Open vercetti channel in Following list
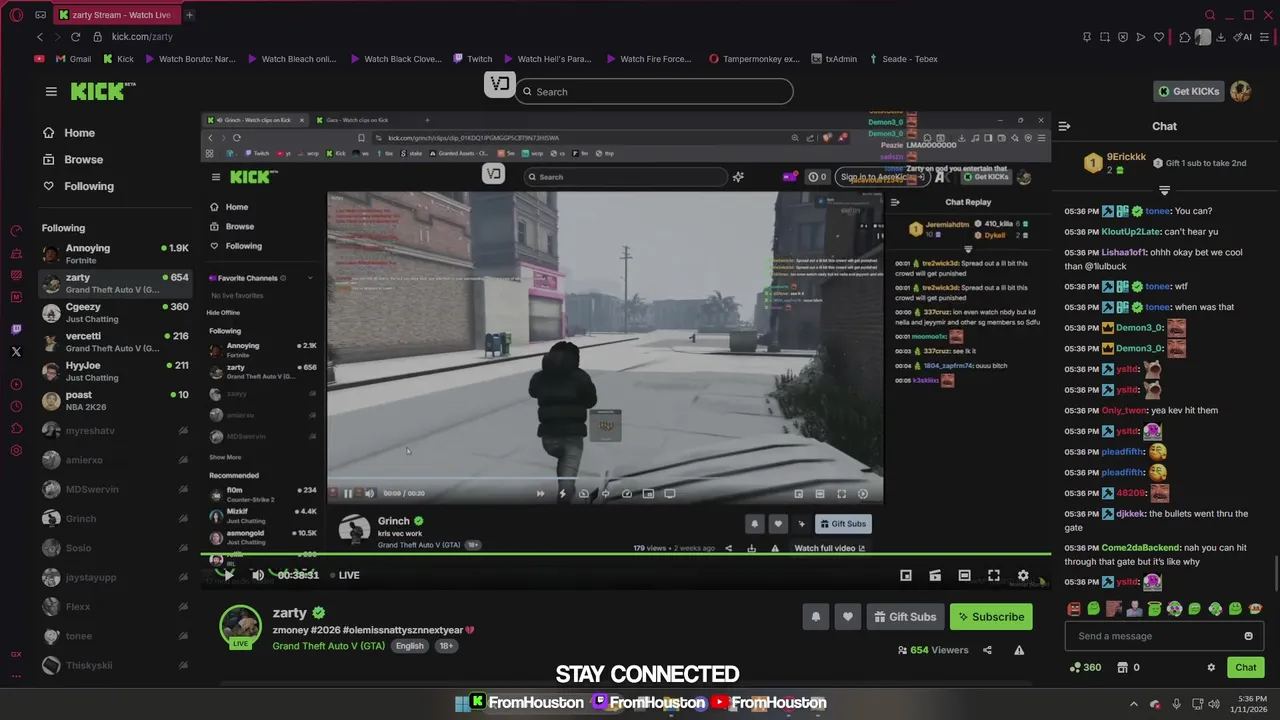Viewport: 1280px width, 720px height. tap(115, 342)
